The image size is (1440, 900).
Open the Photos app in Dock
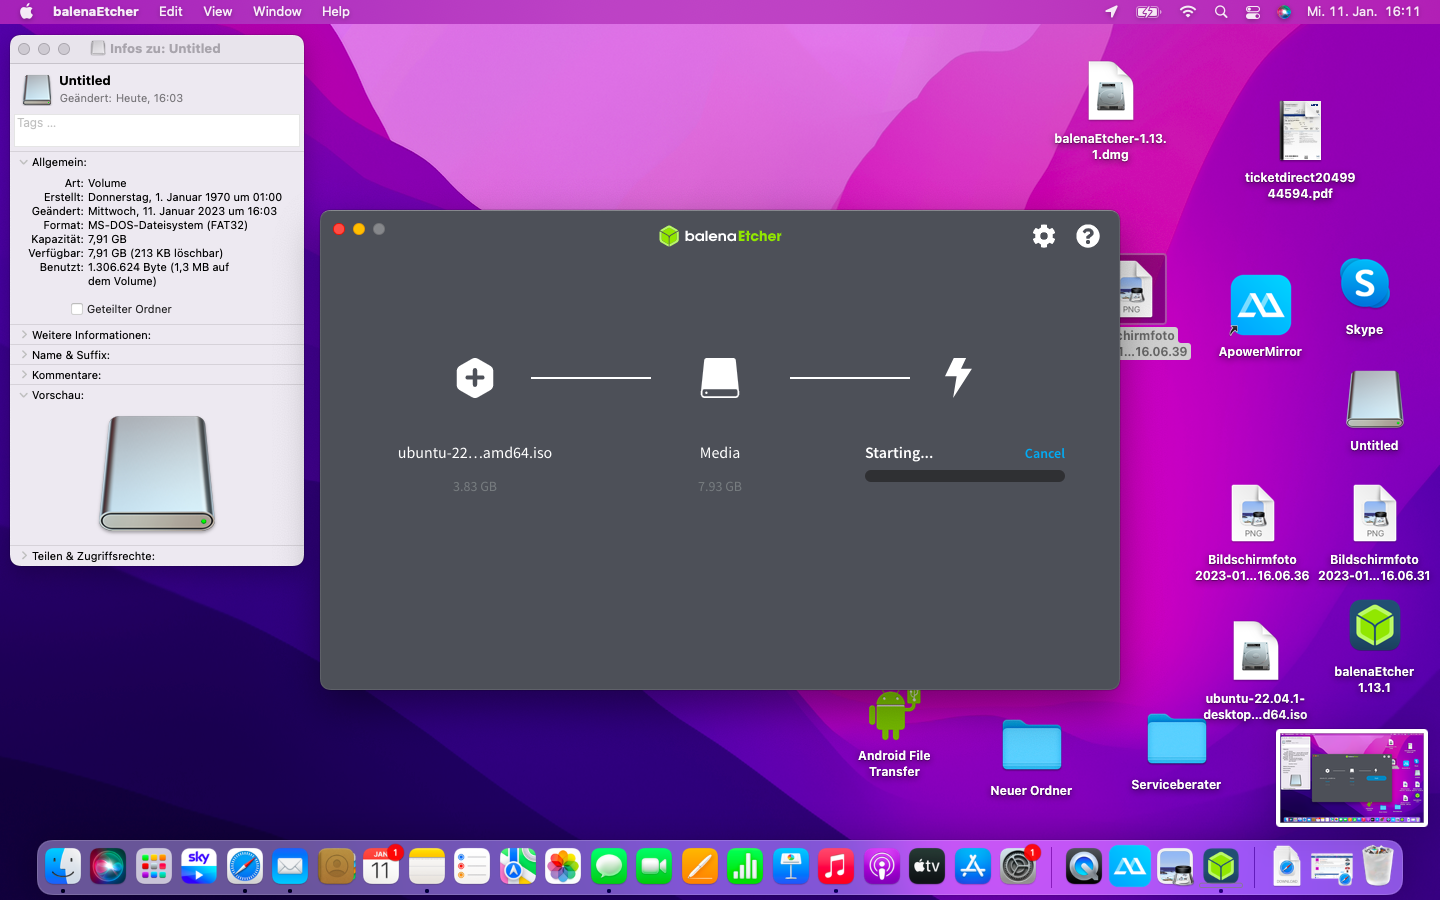(563, 866)
